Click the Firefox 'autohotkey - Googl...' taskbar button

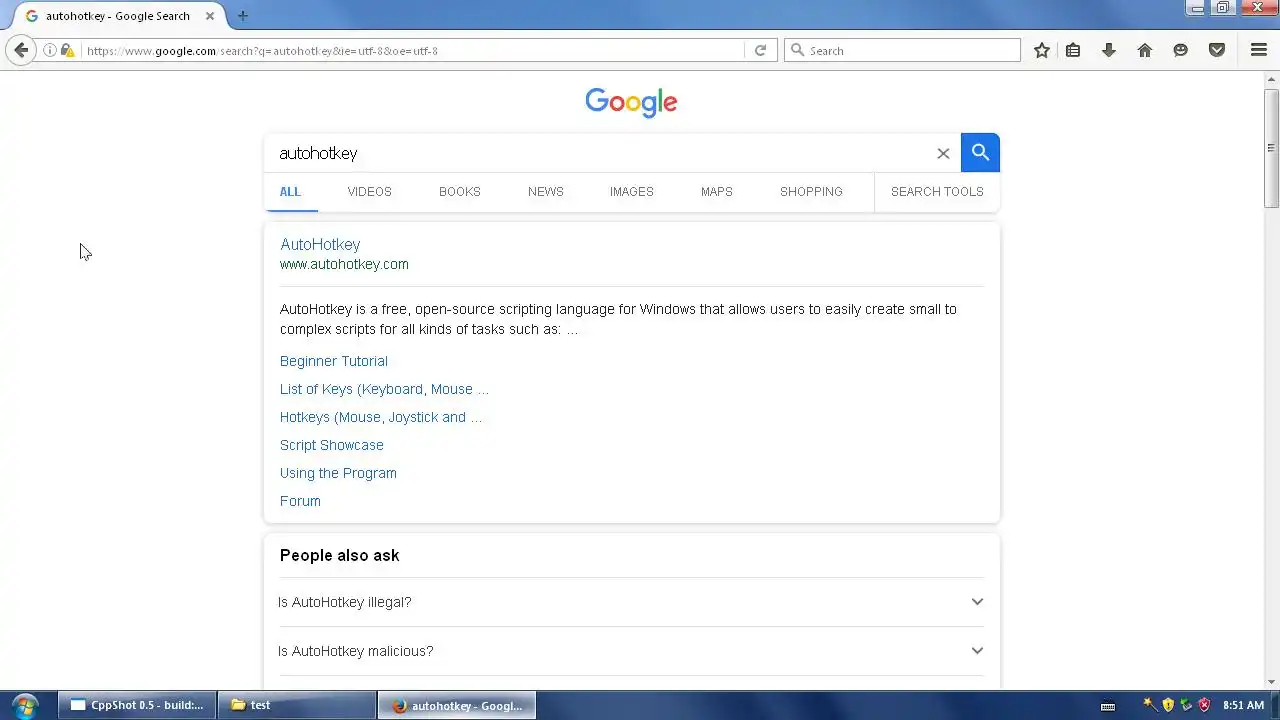(x=457, y=705)
